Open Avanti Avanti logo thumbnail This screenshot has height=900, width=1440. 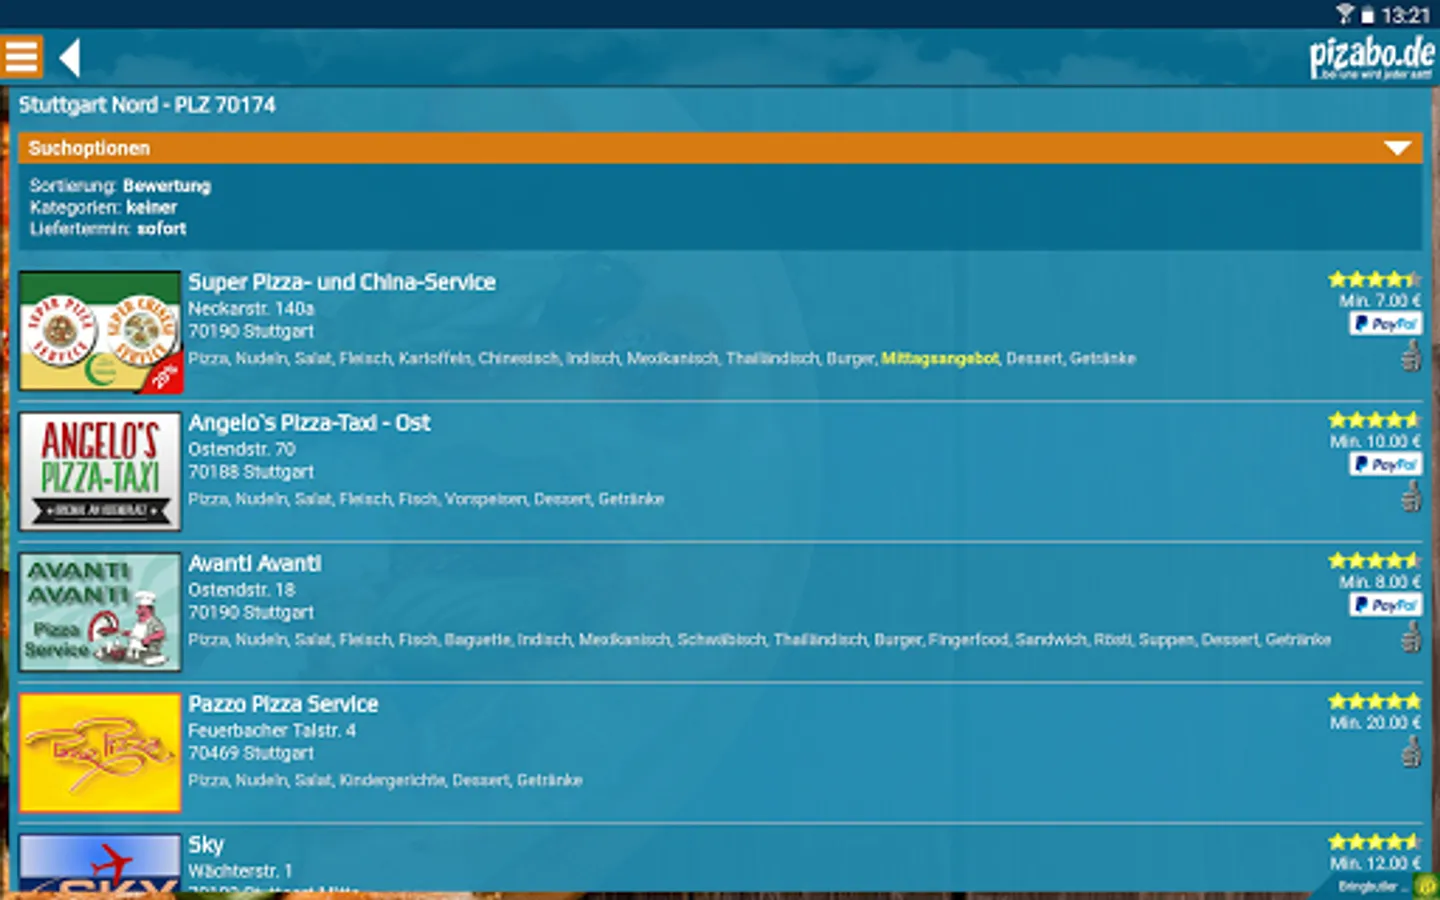coord(100,612)
